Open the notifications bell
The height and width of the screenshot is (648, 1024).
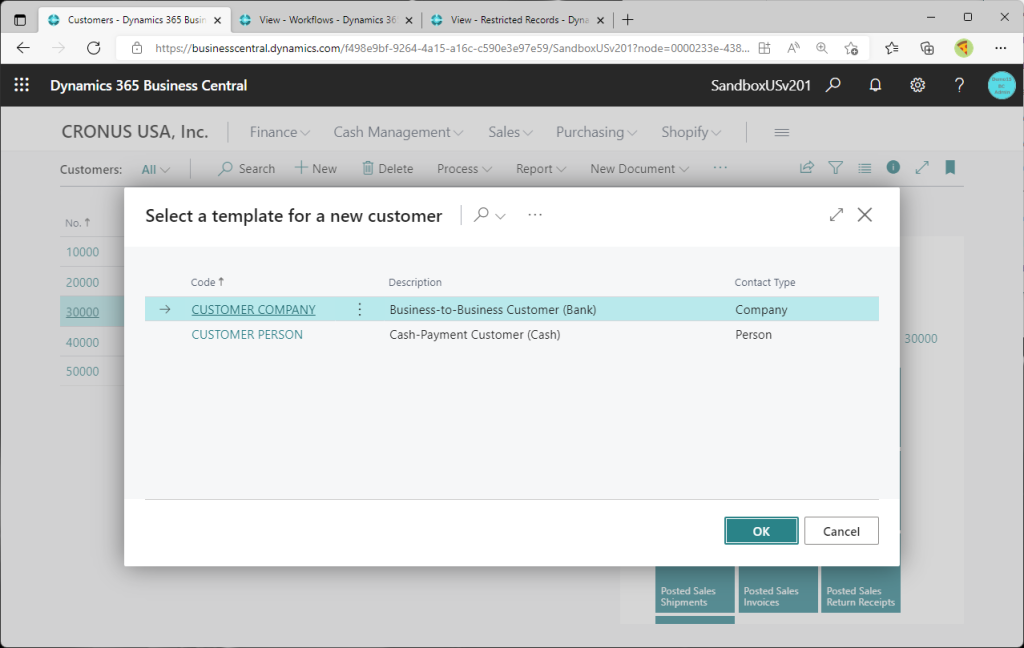coord(875,85)
